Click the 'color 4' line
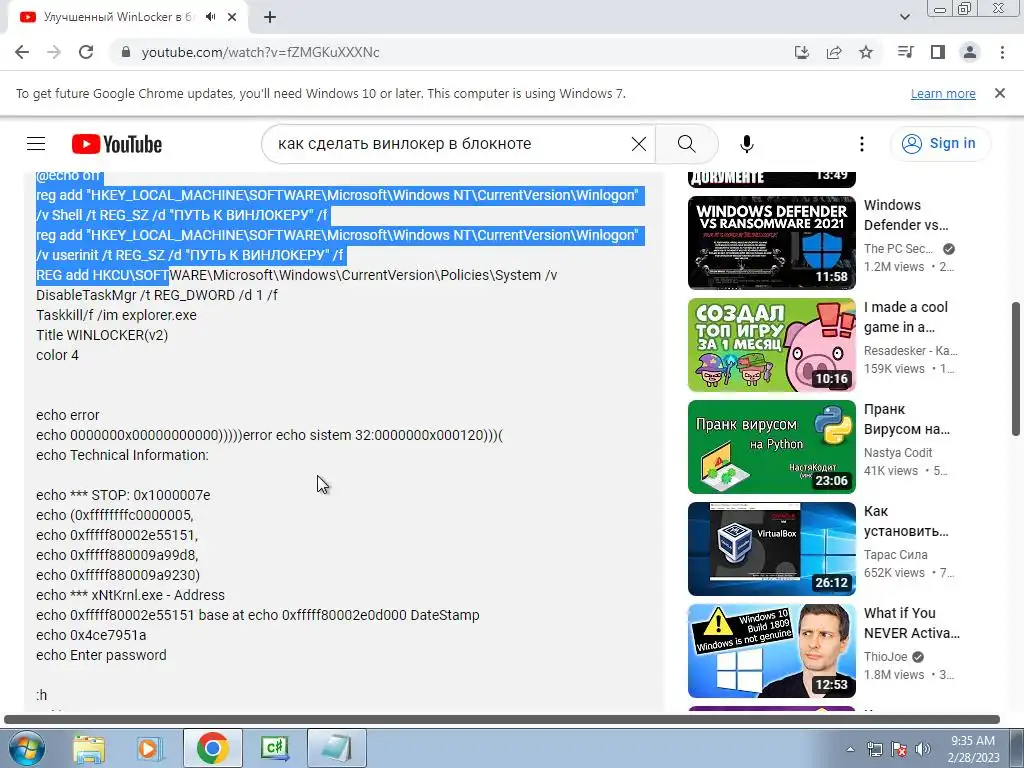This screenshot has width=1024, height=768. click(57, 355)
